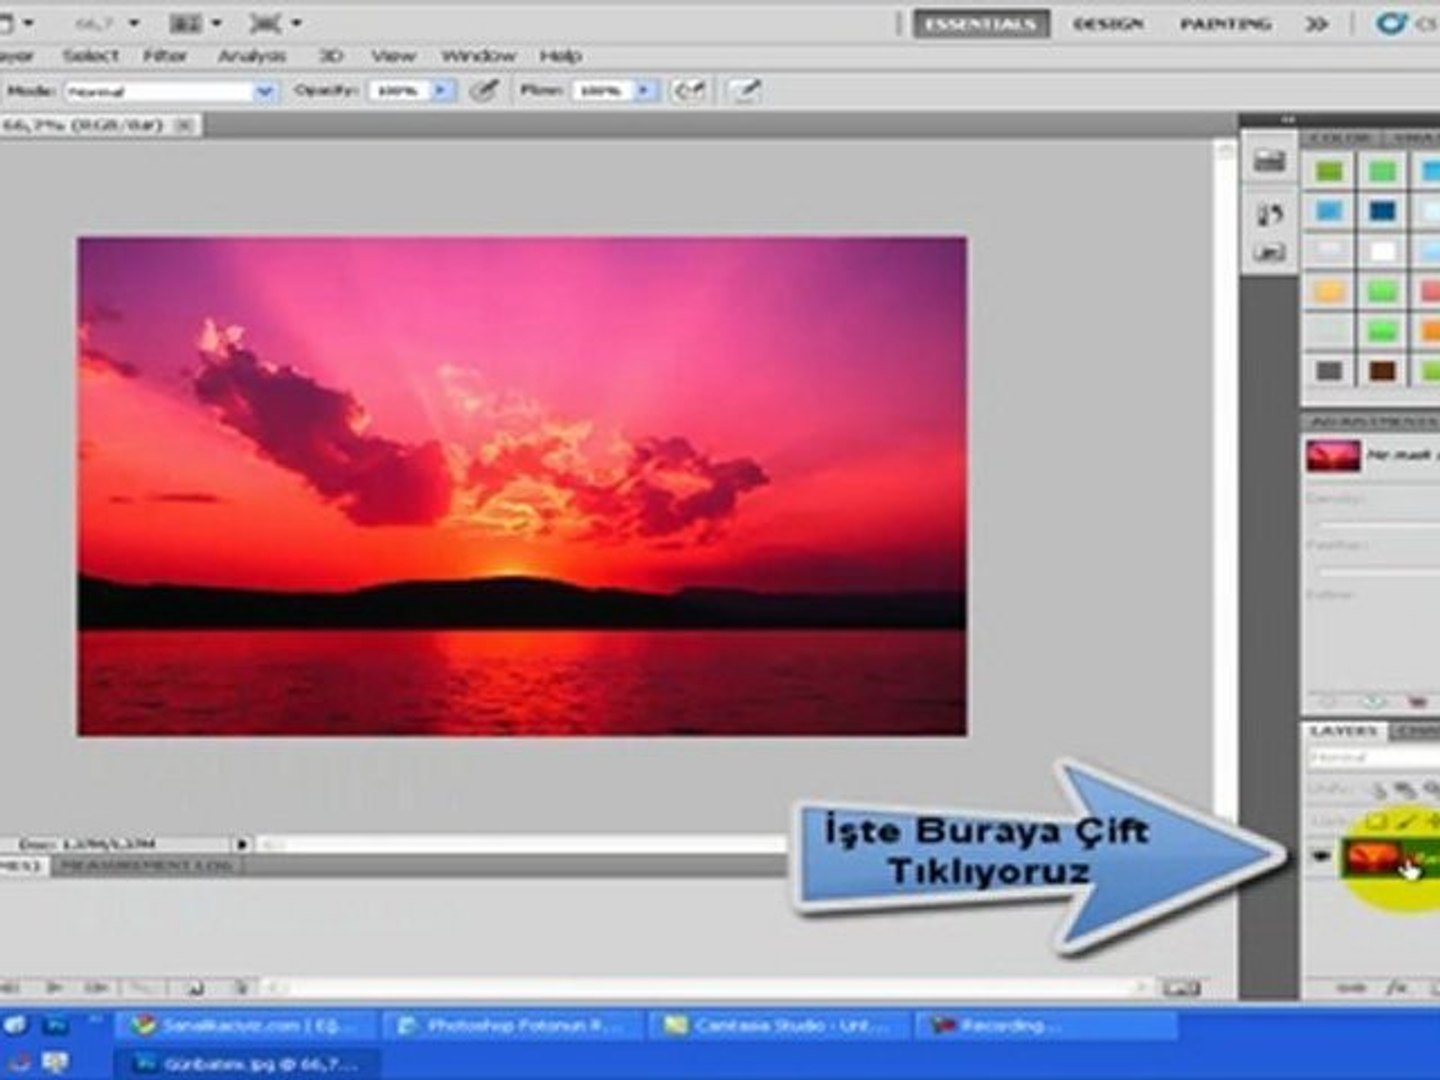The image size is (1440, 1080).
Task: Open the 3D menu
Action: pyautogui.click(x=330, y=56)
